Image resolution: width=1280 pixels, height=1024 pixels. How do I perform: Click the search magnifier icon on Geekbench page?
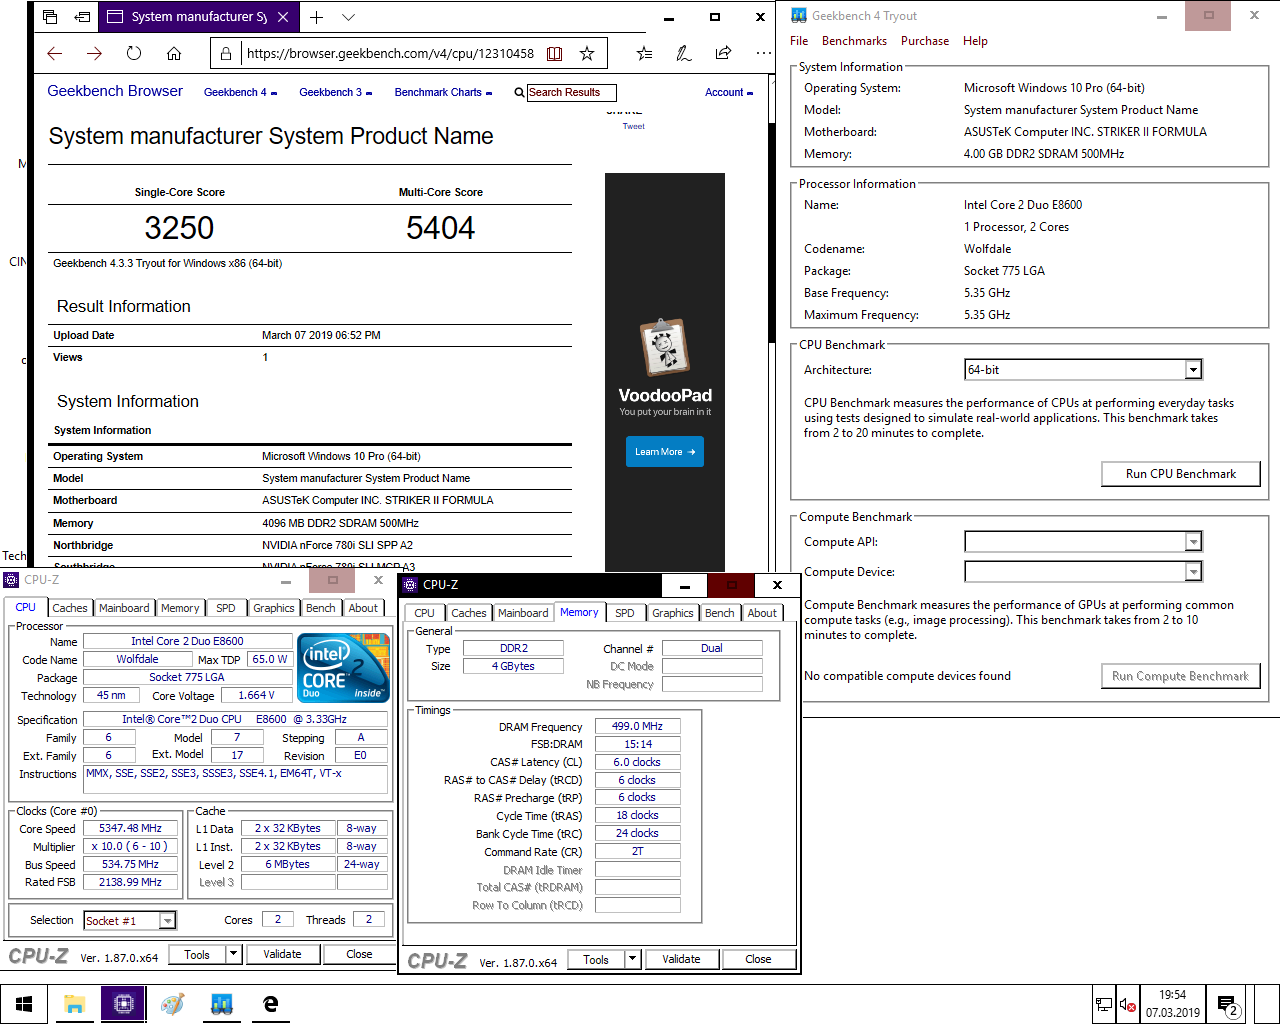(x=519, y=92)
